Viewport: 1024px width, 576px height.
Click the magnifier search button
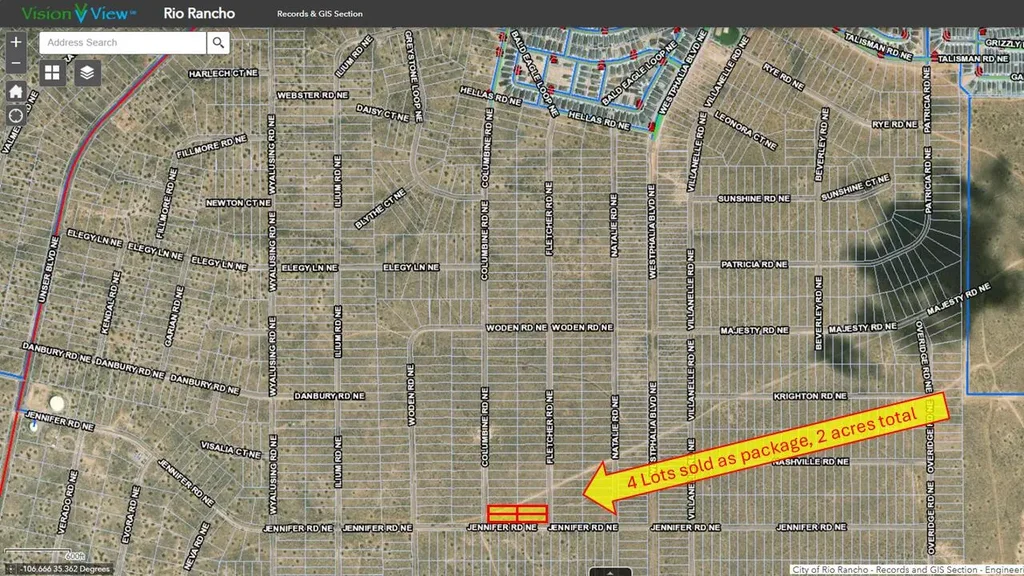point(218,43)
